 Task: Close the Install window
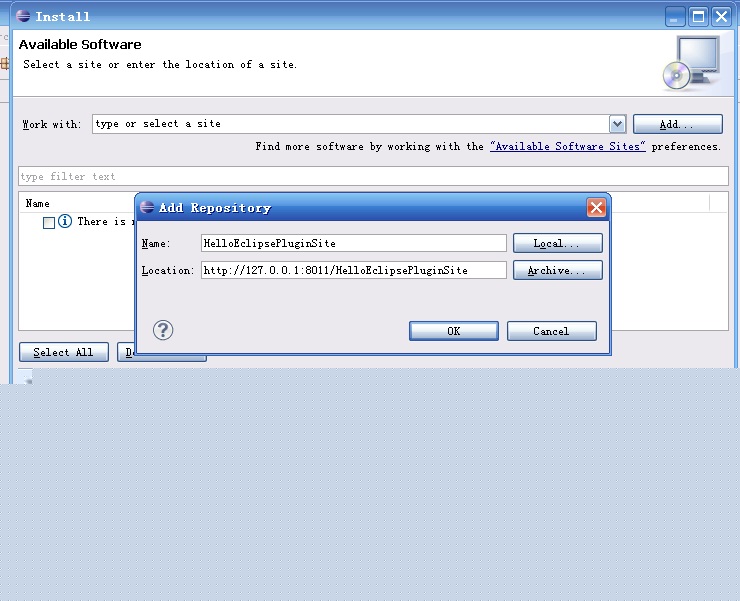(x=722, y=17)
